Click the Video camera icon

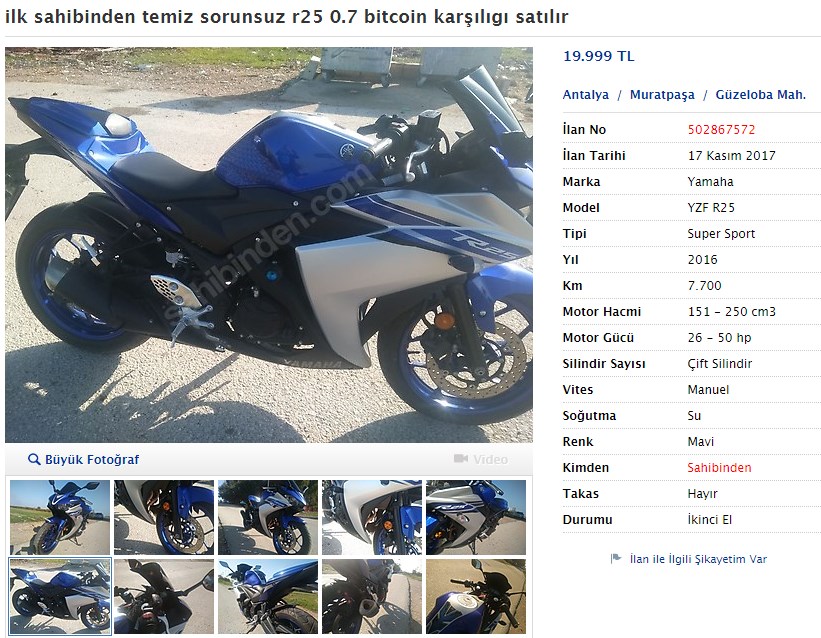[x=461, y=459]
